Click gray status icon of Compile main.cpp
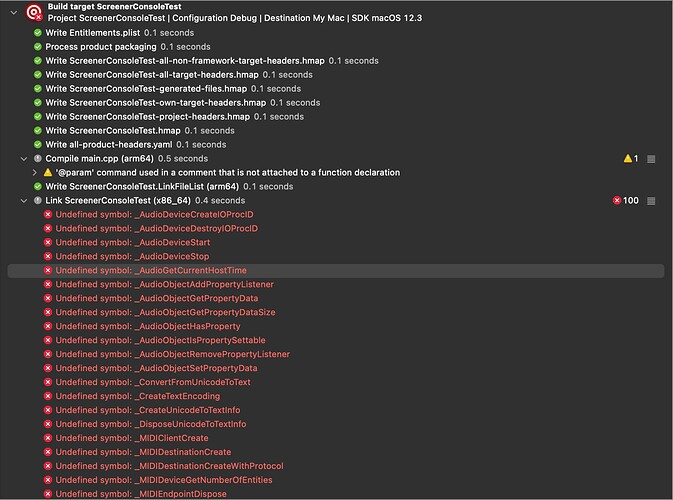673x500 pixels. pyautogui.click(x=38, y=158)
